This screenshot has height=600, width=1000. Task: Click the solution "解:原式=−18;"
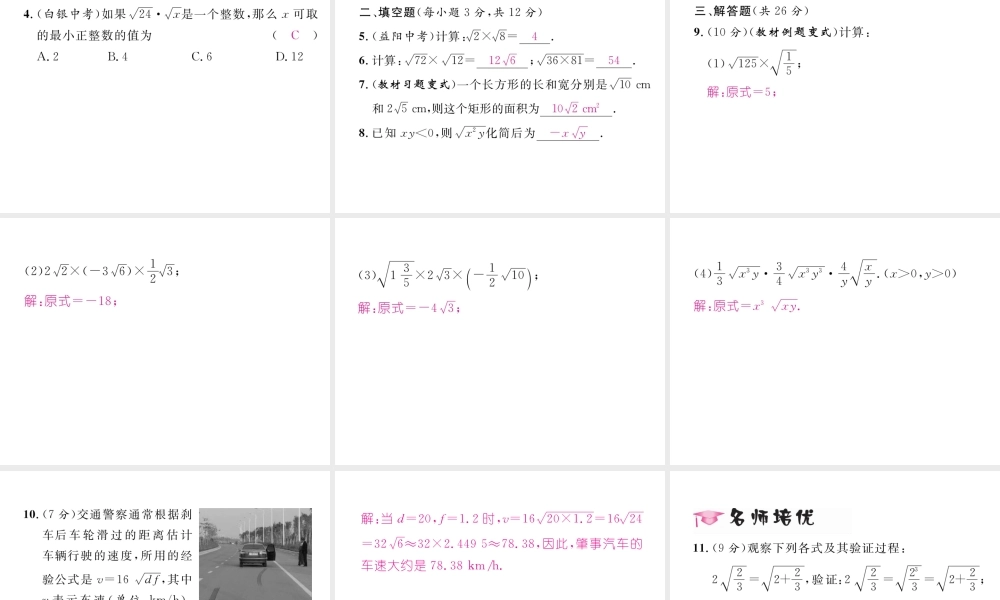click(71, 301)
